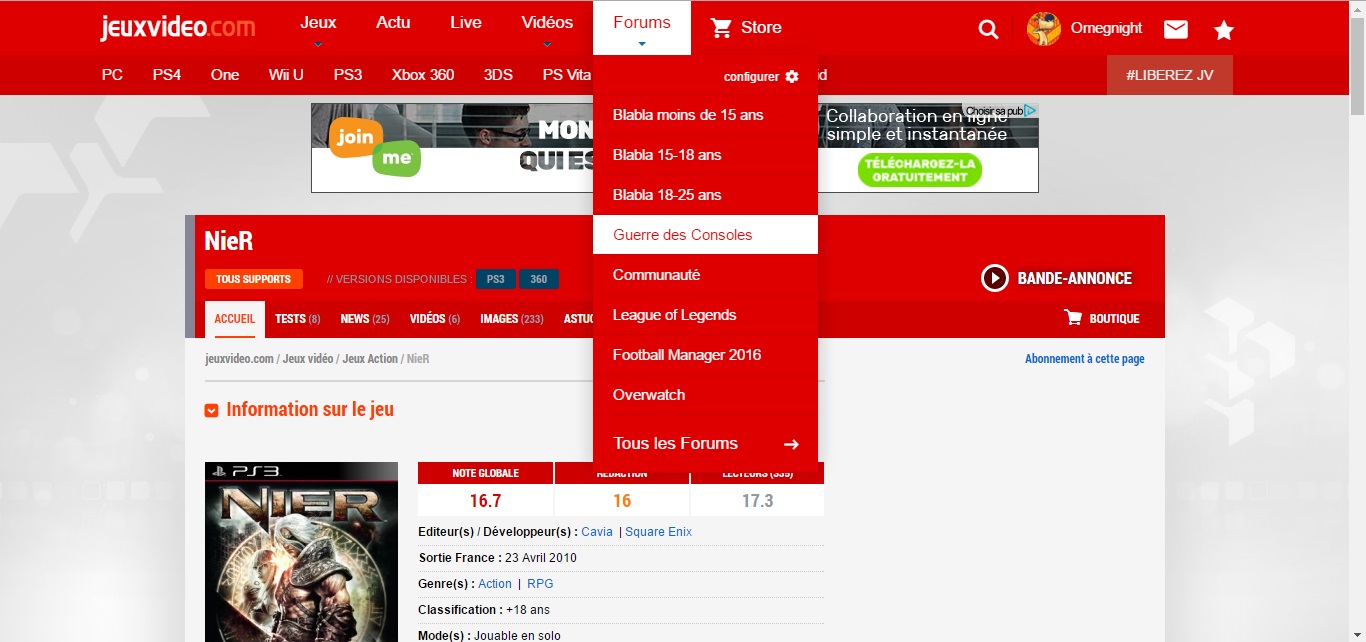This screenshot has width=1366, height=642.
Task: Go to the PS Vita platform section
Action: pyautogui.click(x=566, y=75)
